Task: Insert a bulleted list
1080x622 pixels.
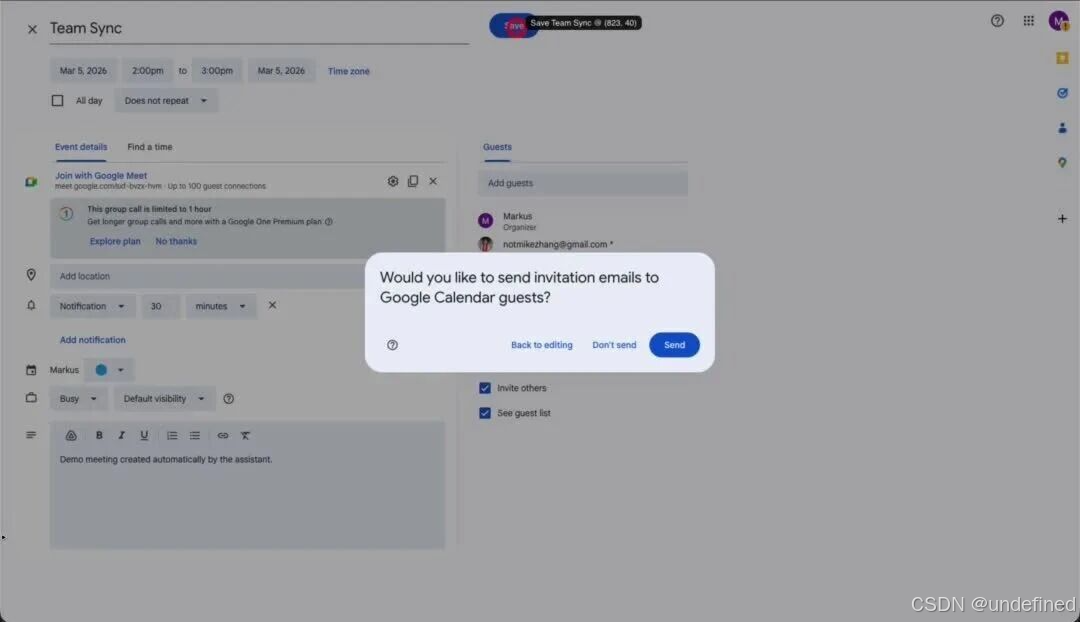Action: pyautogui.click(x=195, y=435)
